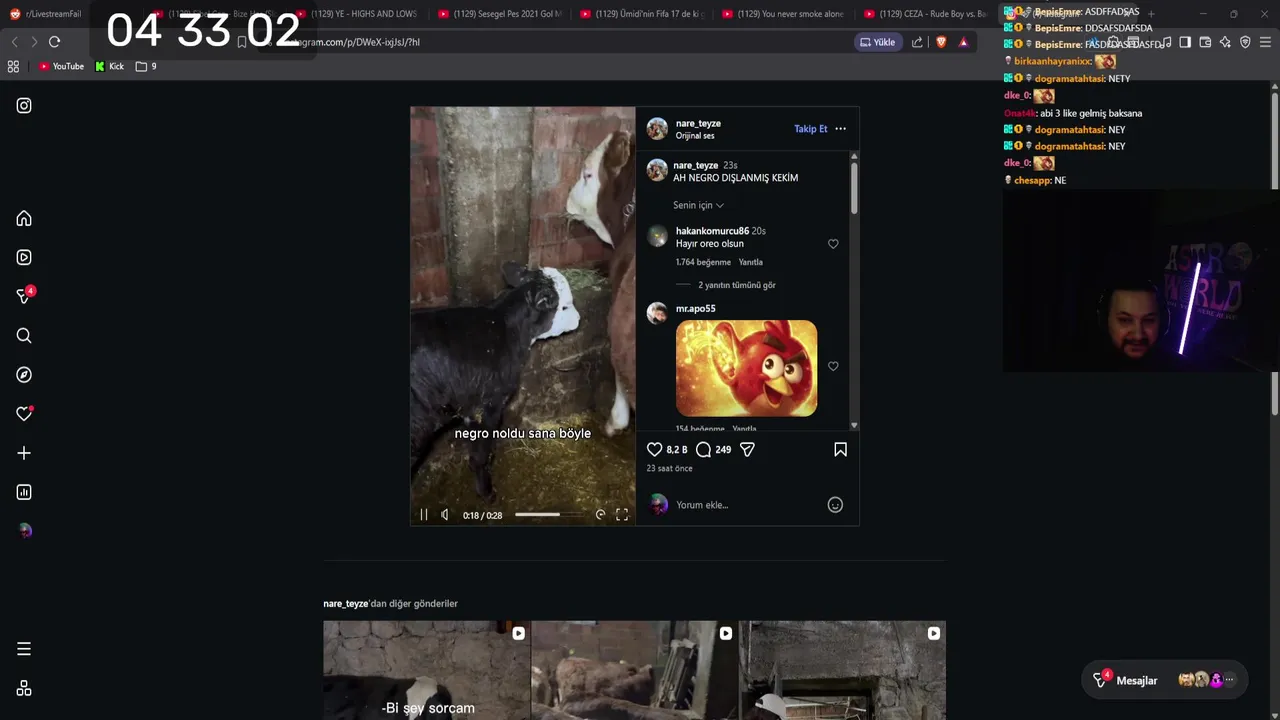Adjust the video progress slider

click(549, 515)
